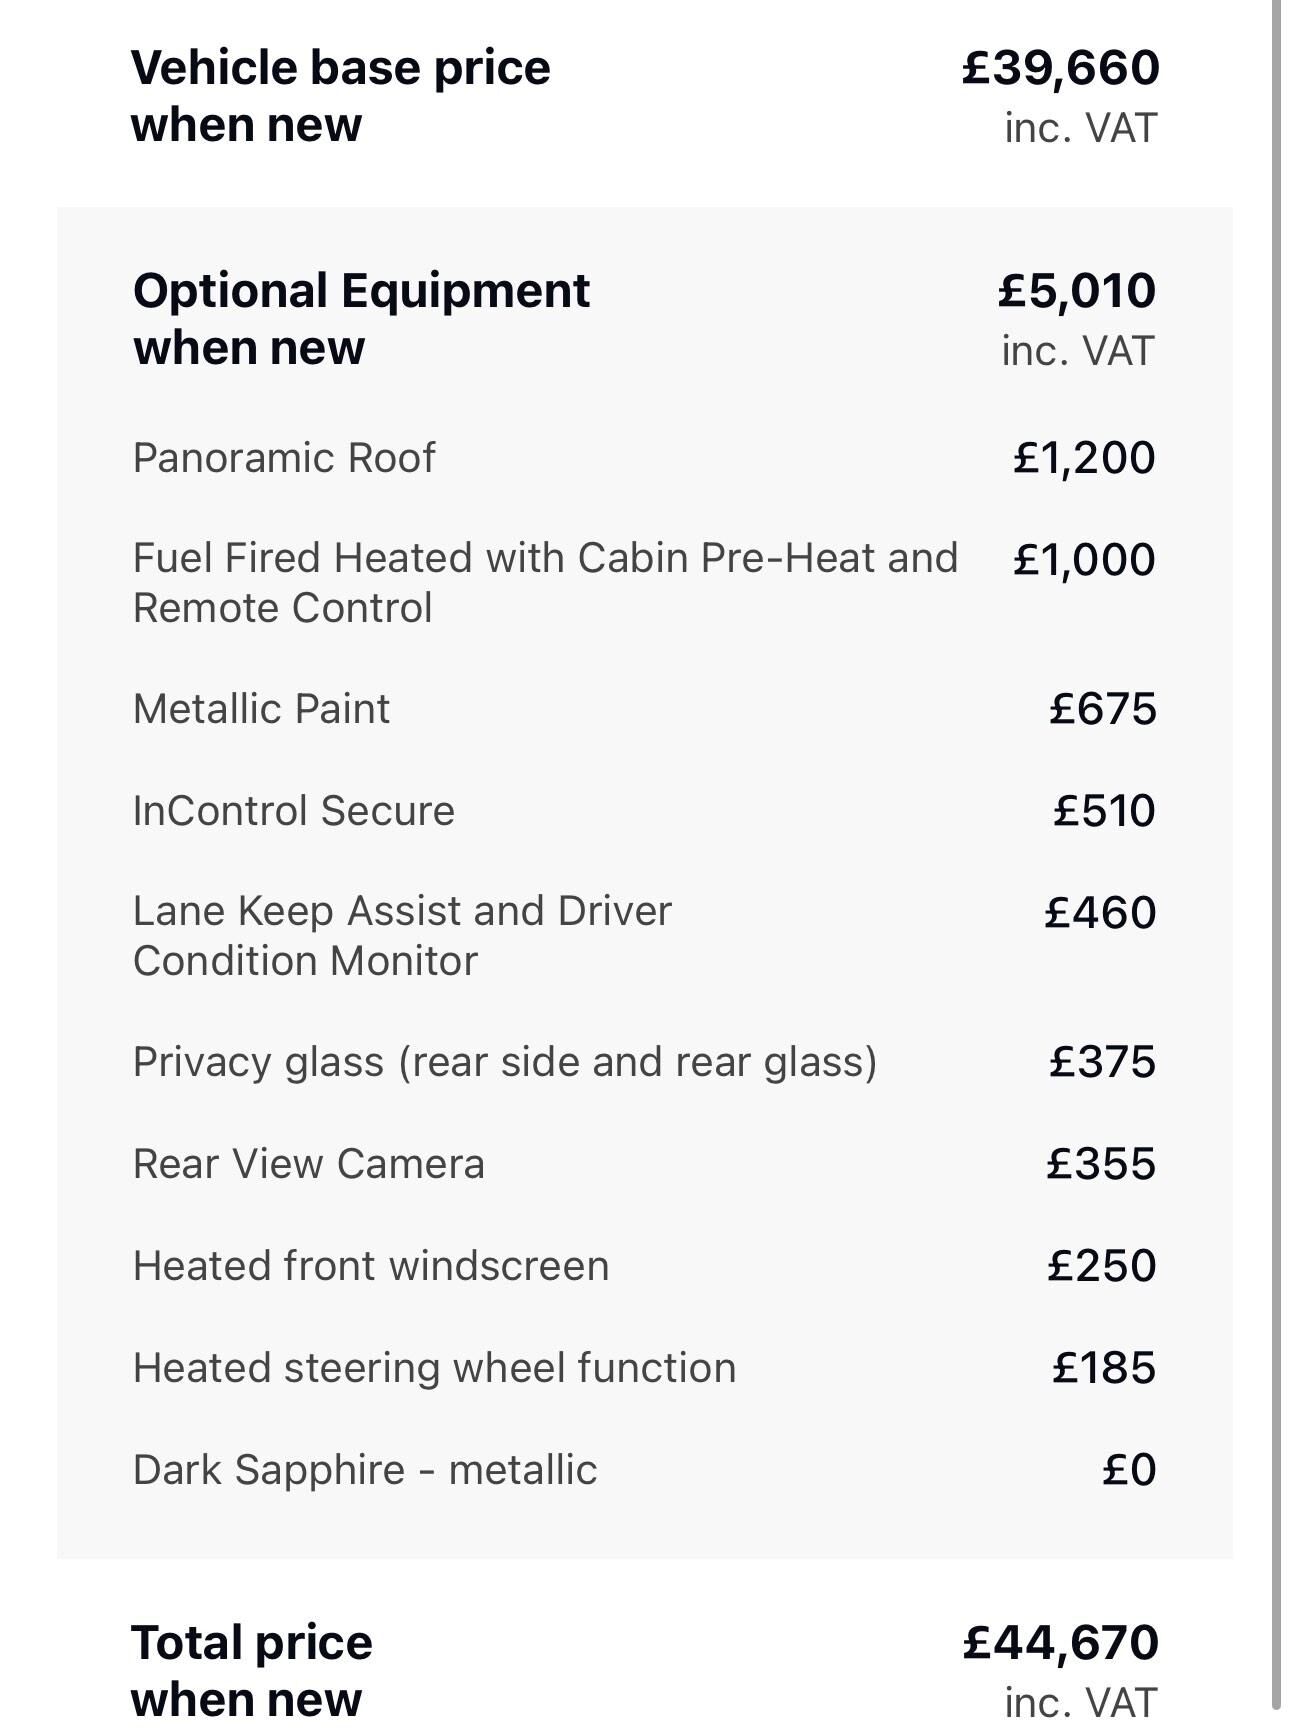Viewport: 1290px width, 1736px height.
Task: Select the Metallic Paint line item
Action: pyautogui.click(x=644, y=709)
